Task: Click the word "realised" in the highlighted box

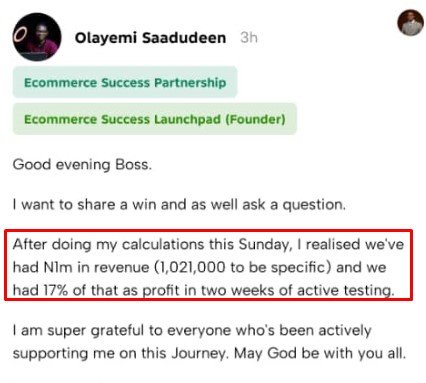Action: pyautogui.click(x=333, y=244)
